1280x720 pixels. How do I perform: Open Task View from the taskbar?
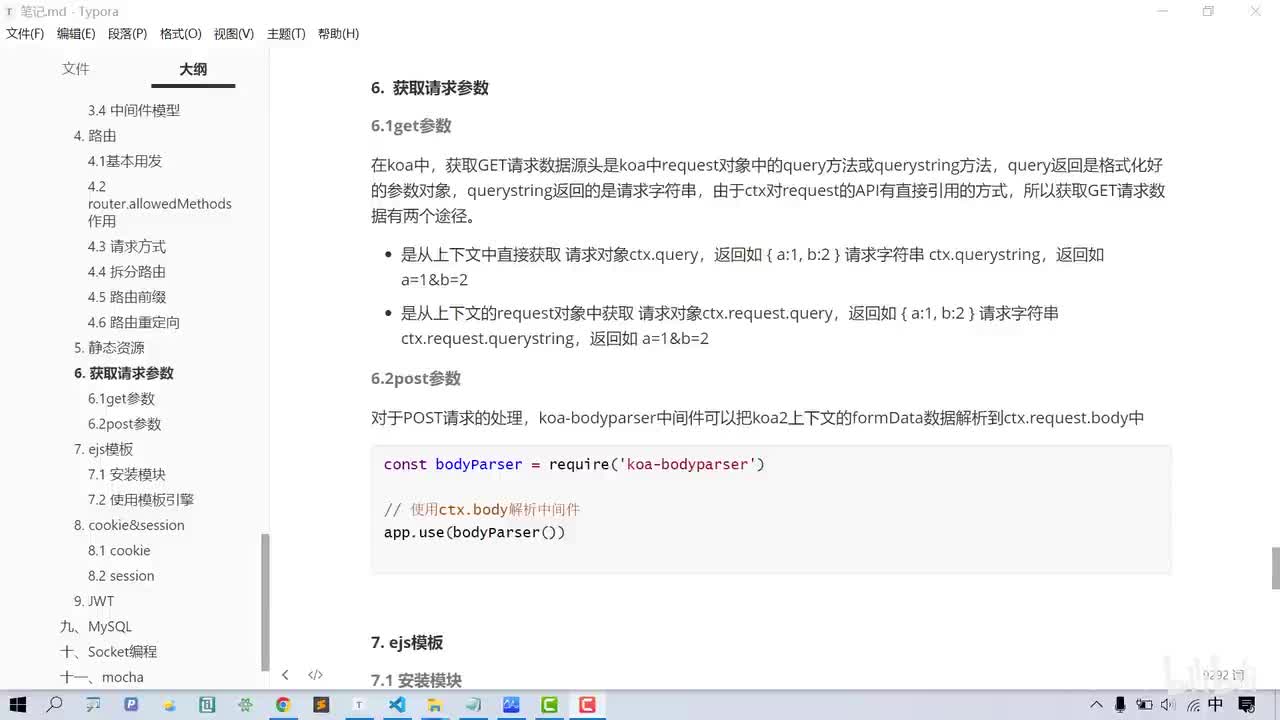[93, 705]
